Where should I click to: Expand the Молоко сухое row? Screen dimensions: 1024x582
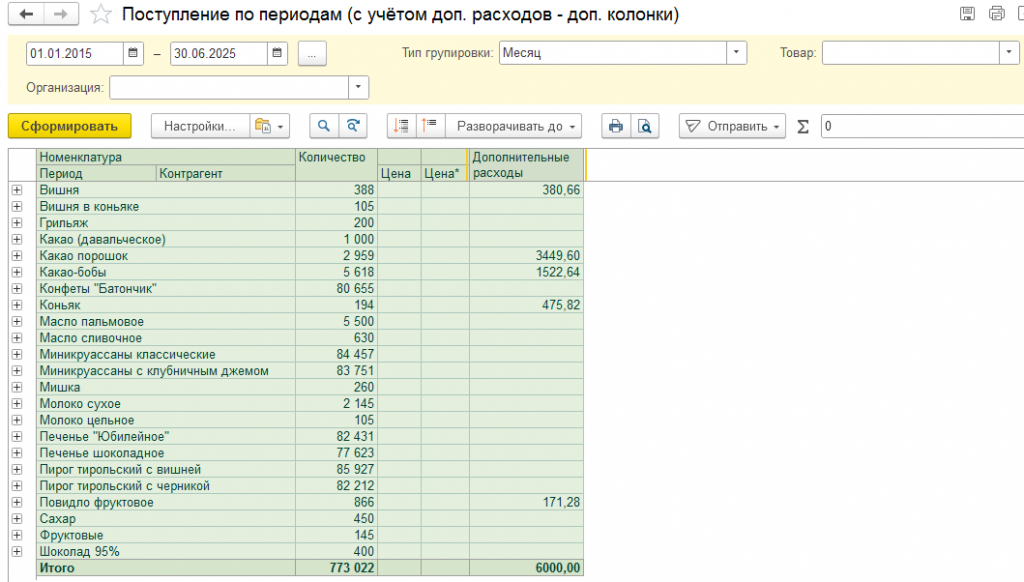[17, 404]
